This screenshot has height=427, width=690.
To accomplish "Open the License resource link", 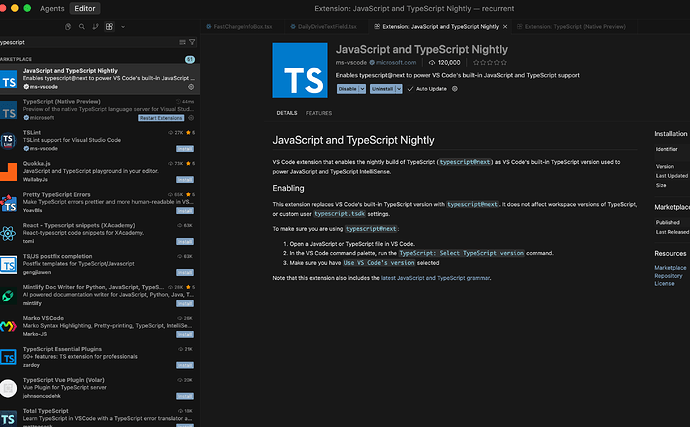I will (664, 284).
